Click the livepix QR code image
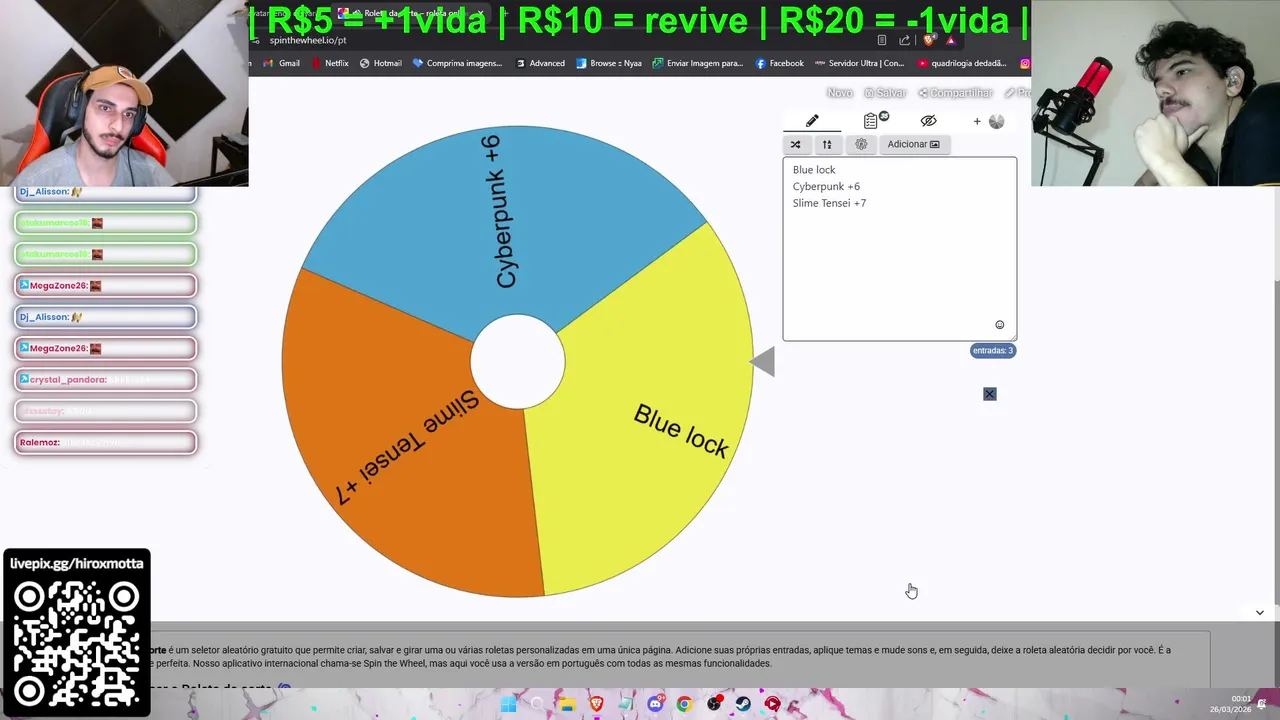 click(x=77, y=645)
